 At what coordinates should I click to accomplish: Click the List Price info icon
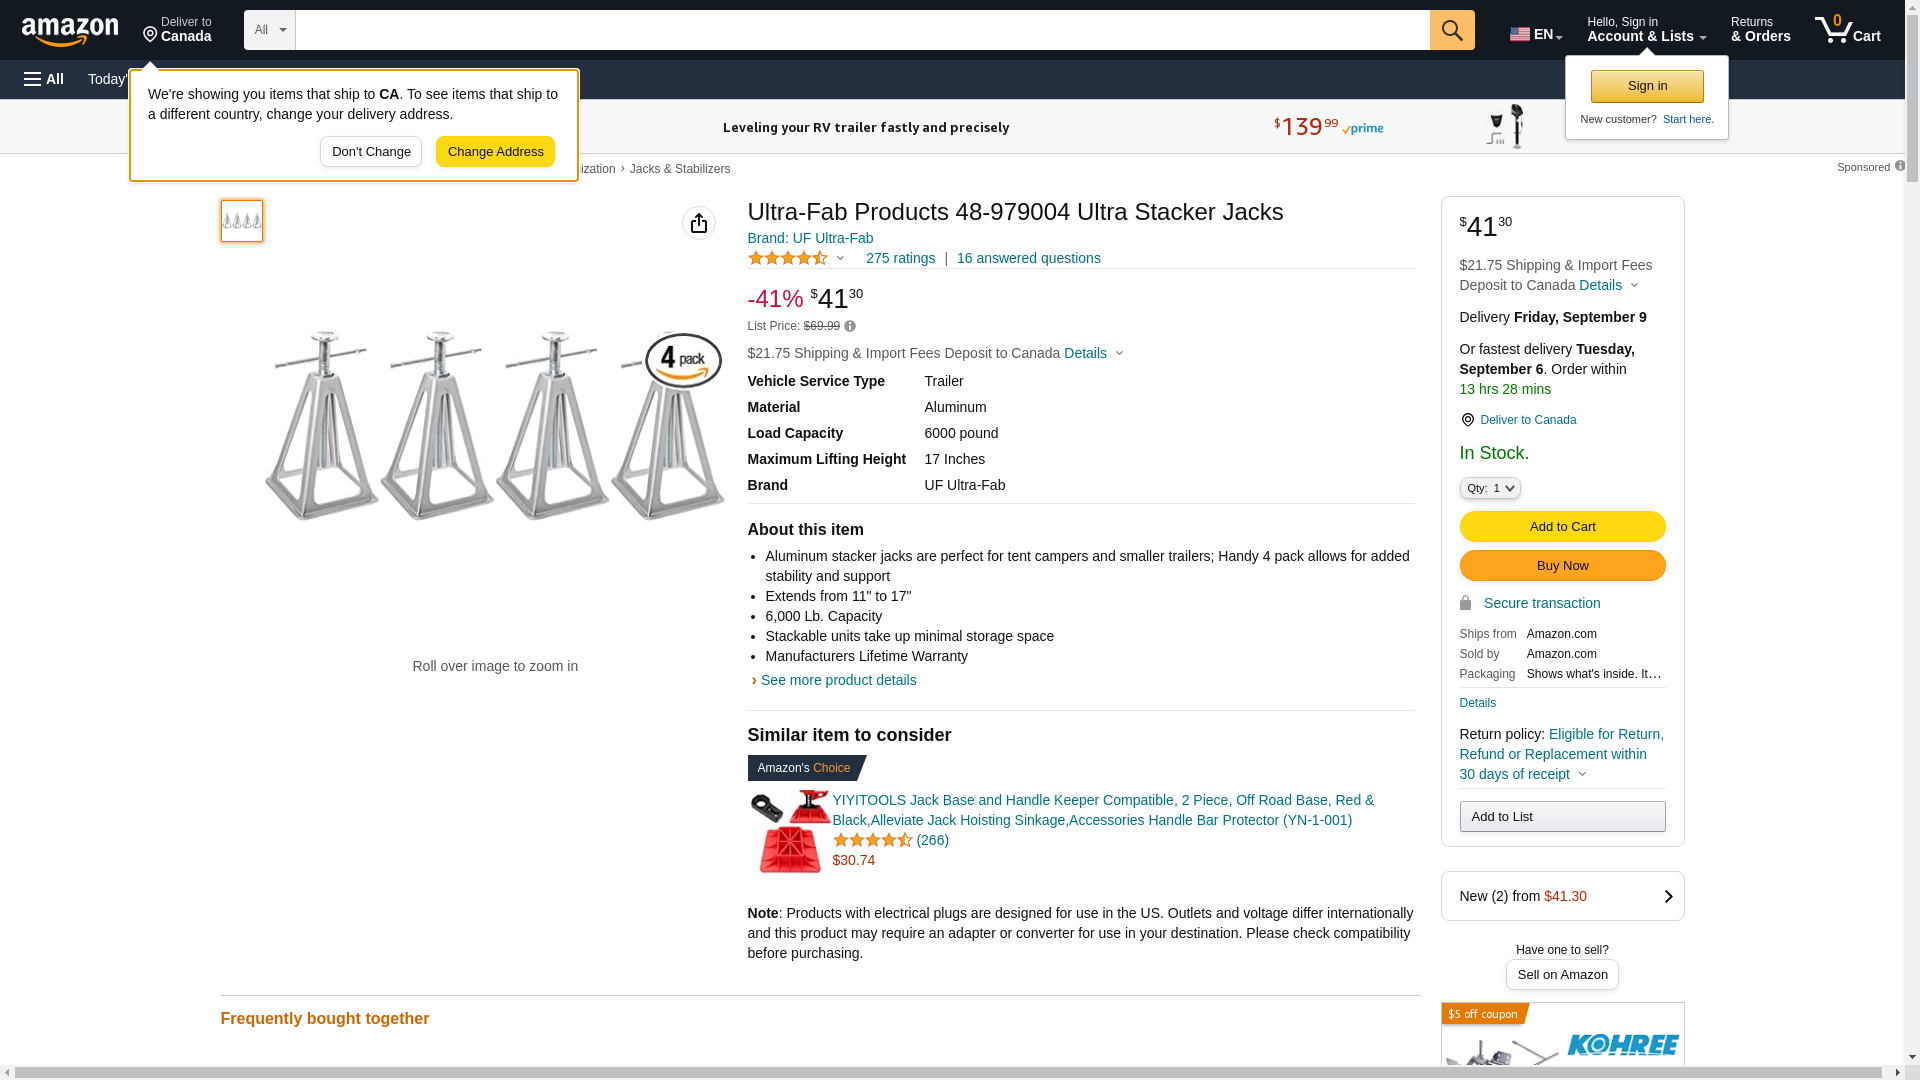click(x=850, y=326)
